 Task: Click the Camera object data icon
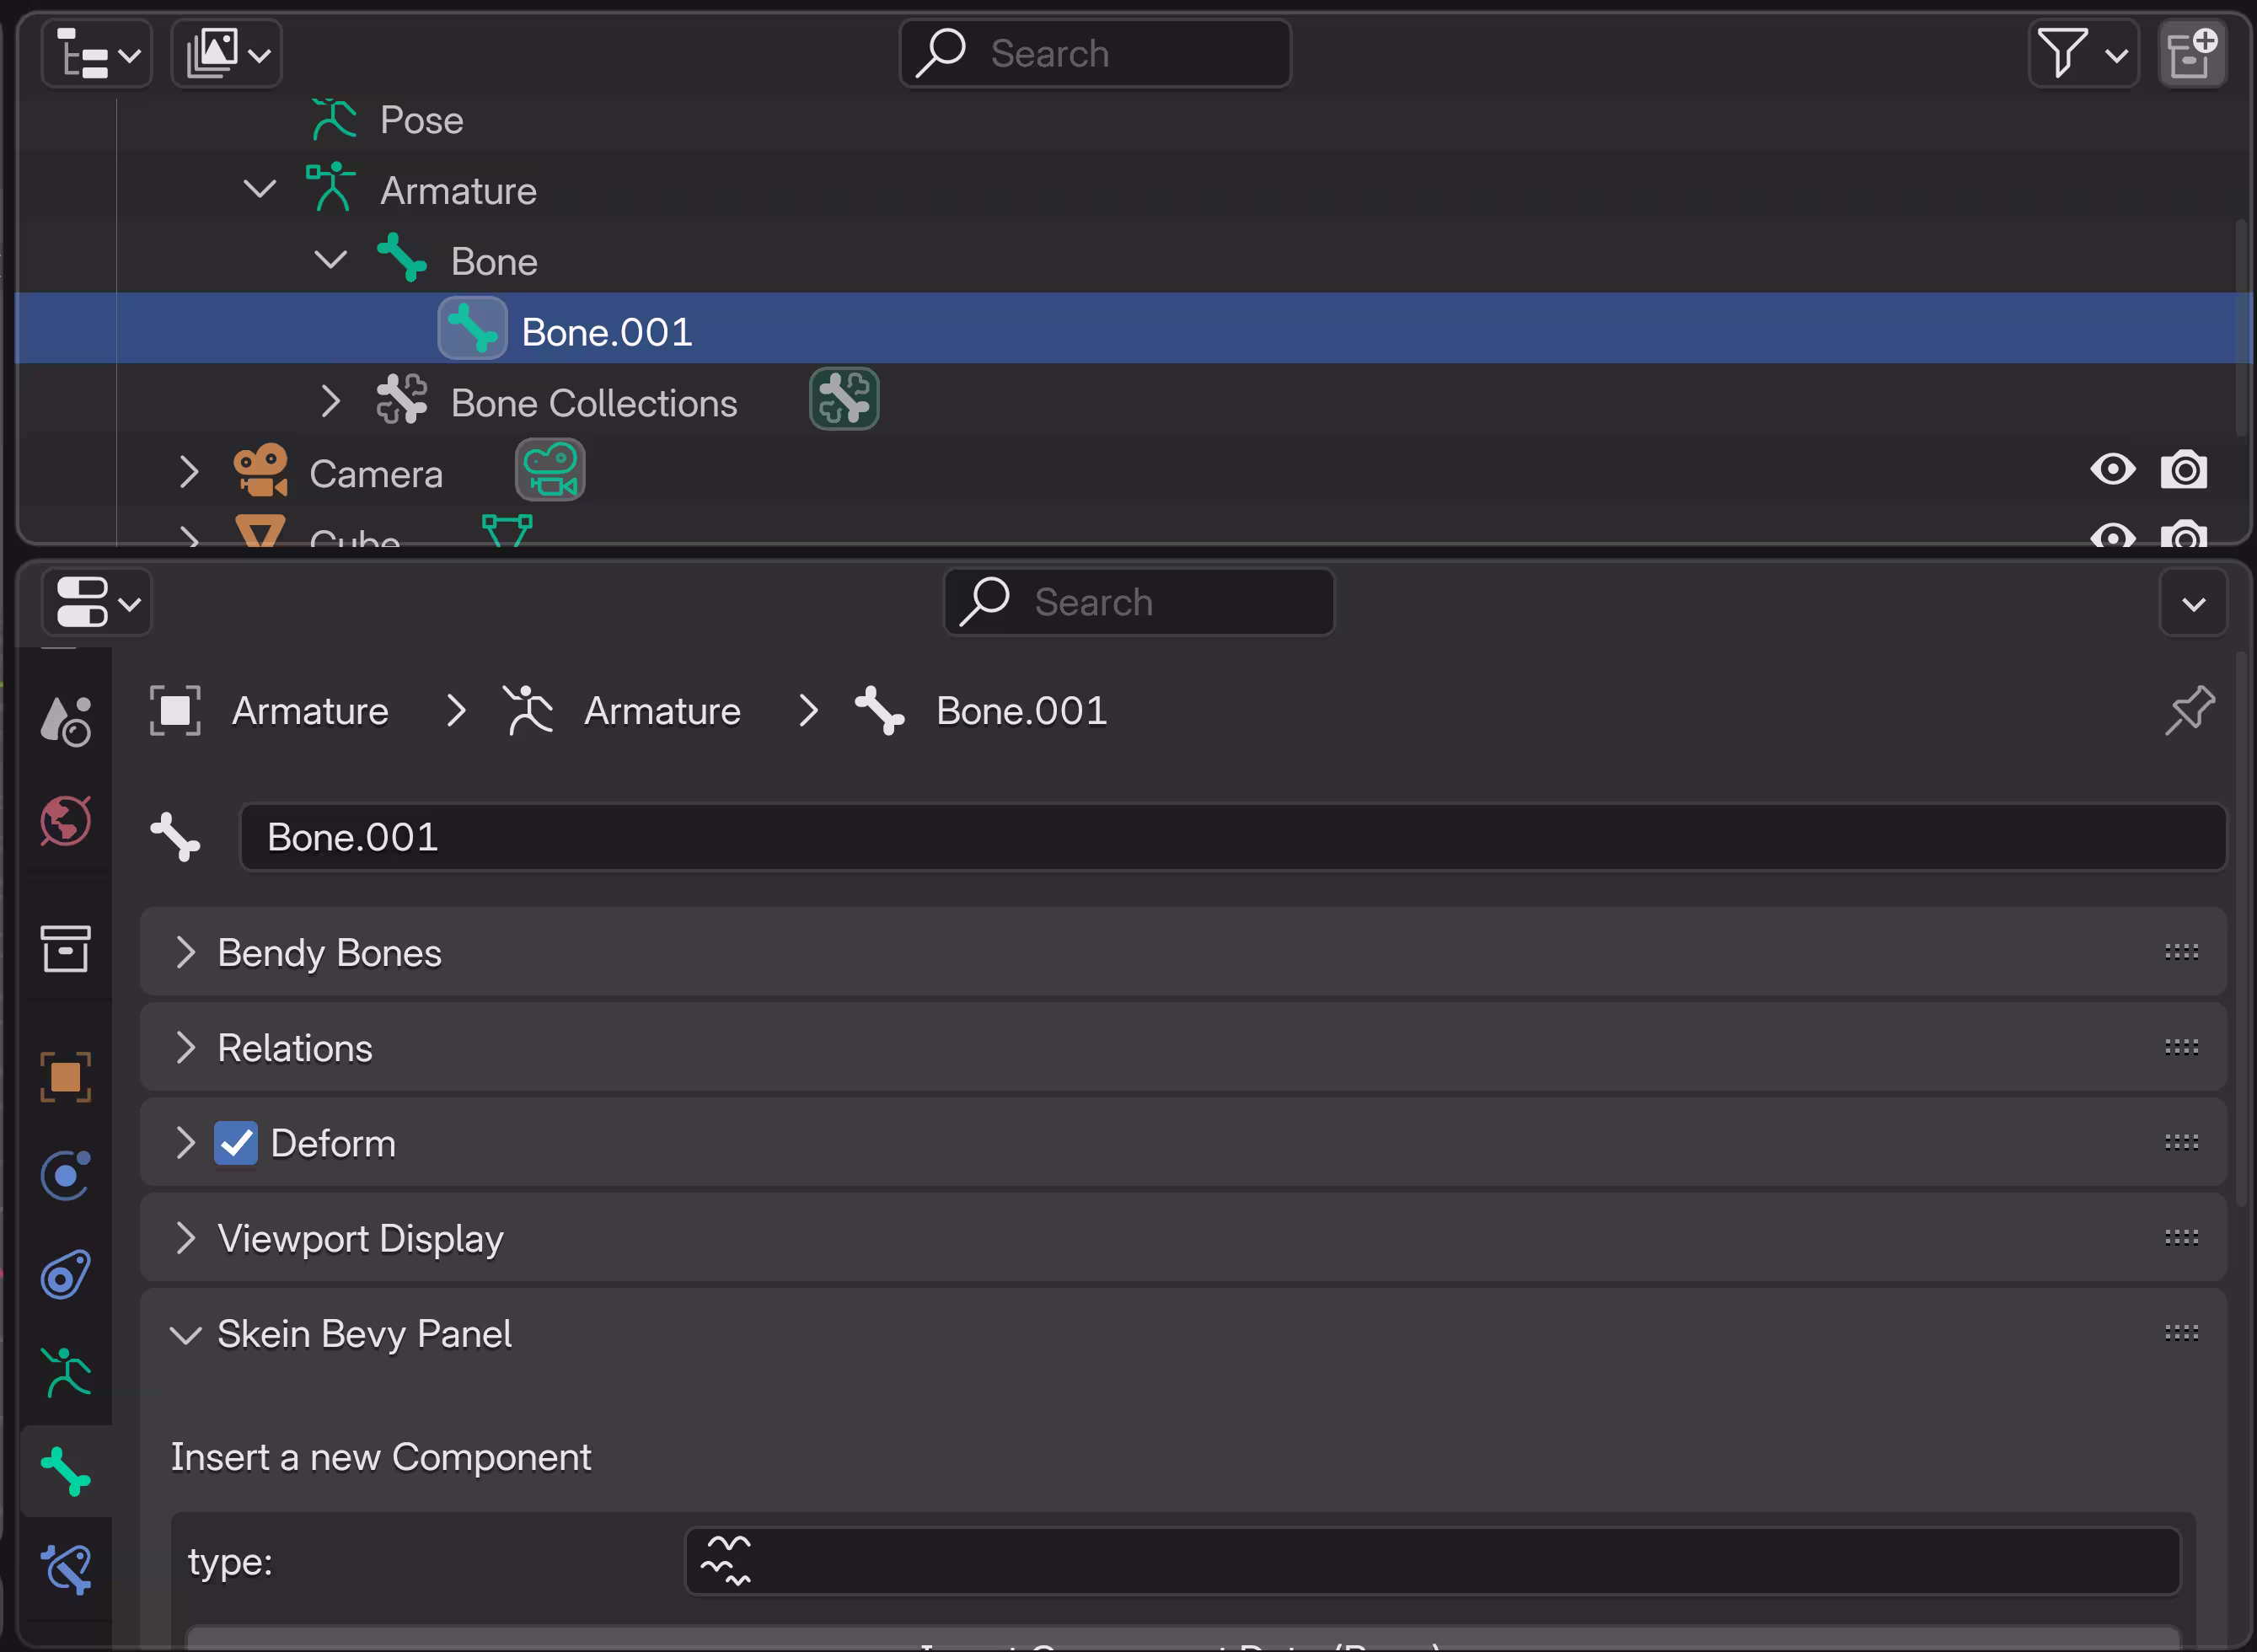[x=550, y=470]
